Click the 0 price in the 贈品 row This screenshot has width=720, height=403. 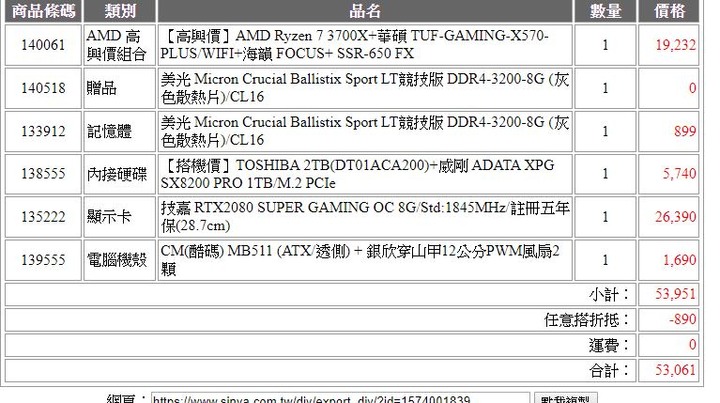coord(692,88)
